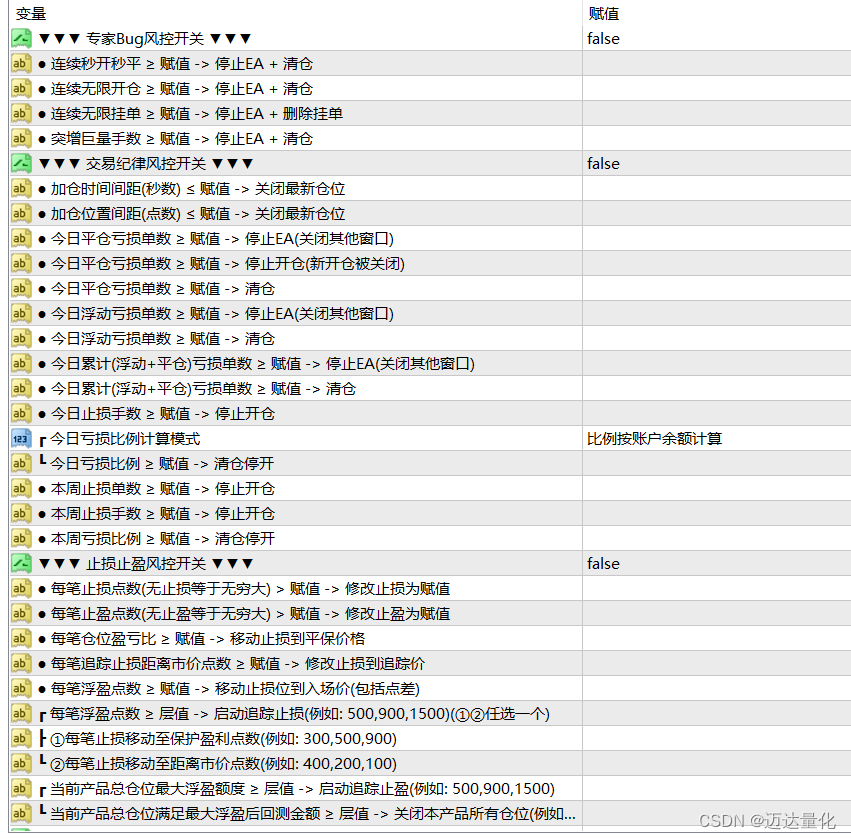
Task: Click the value cell for 今日止损手数
Action: [x=716, y=413]
